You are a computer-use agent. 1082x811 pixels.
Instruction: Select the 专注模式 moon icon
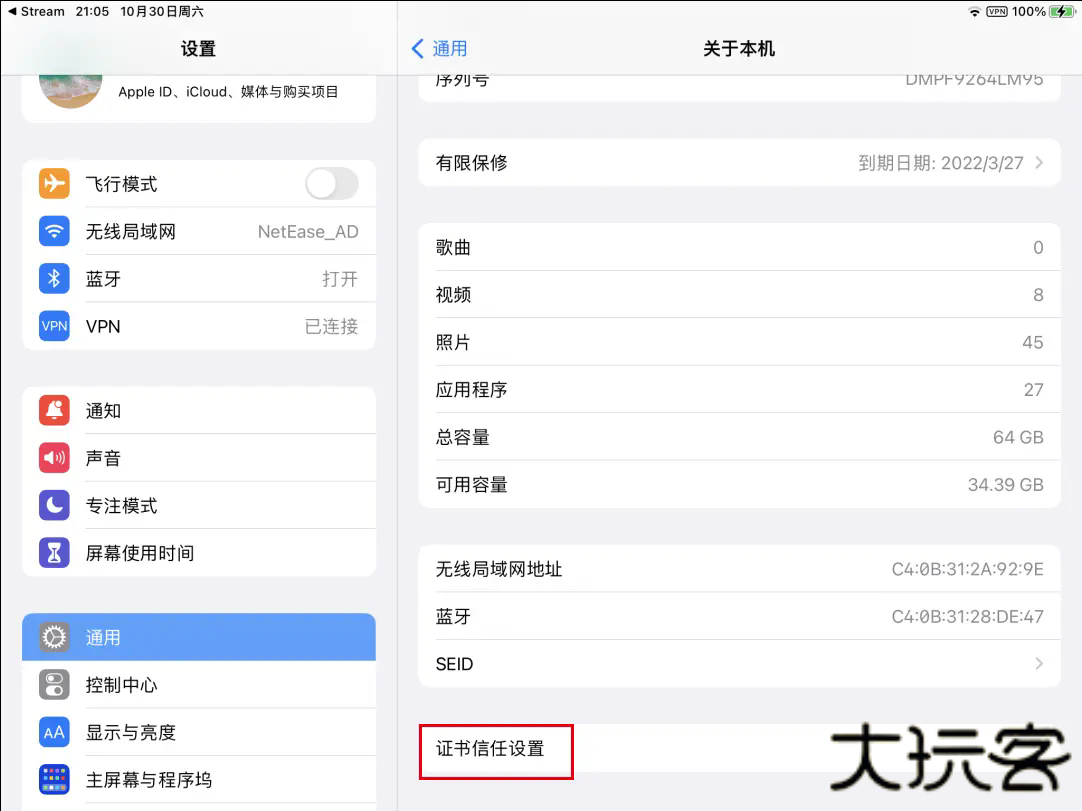[53, 505]
